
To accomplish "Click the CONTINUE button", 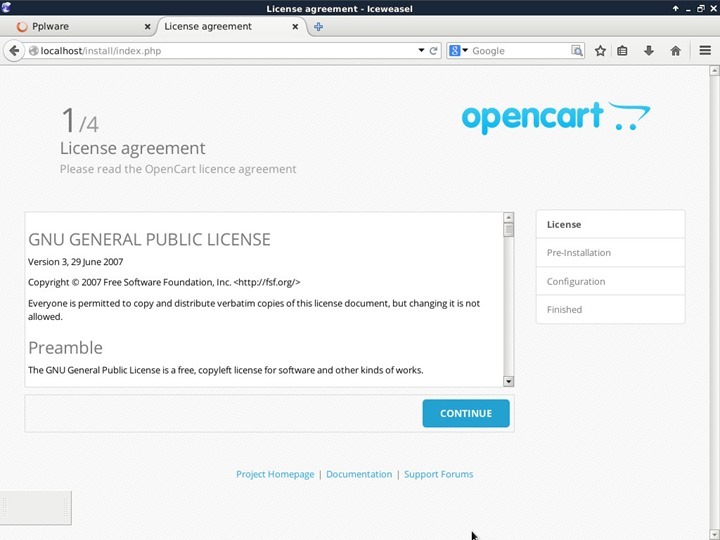I will pos(466,413).
